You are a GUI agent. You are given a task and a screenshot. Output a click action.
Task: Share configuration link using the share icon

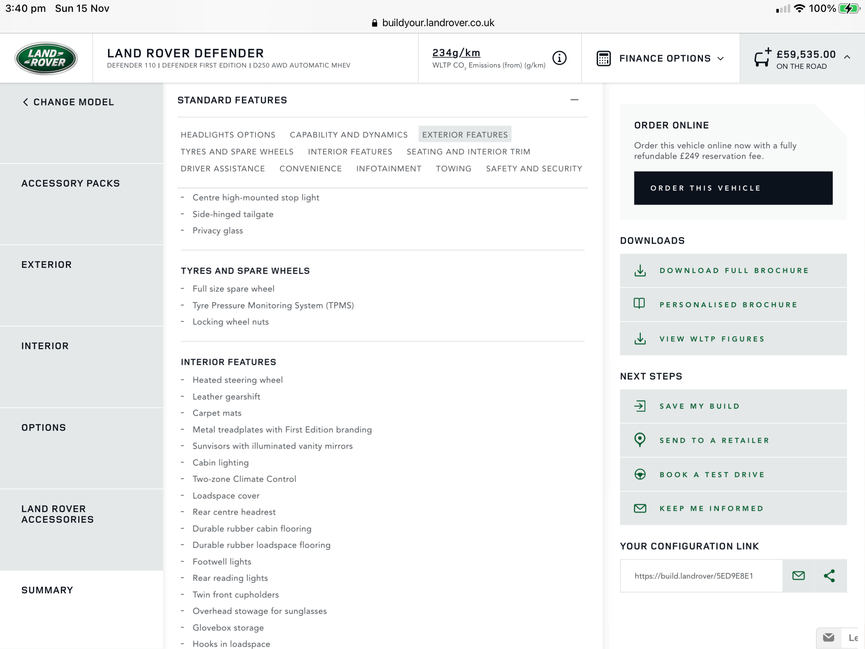829,576
